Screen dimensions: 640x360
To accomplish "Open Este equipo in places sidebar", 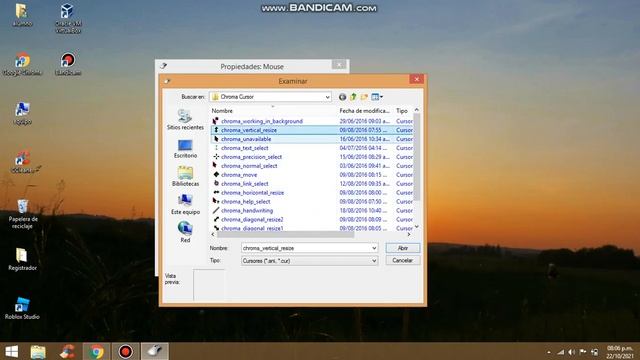I will [x=185, y=204].
